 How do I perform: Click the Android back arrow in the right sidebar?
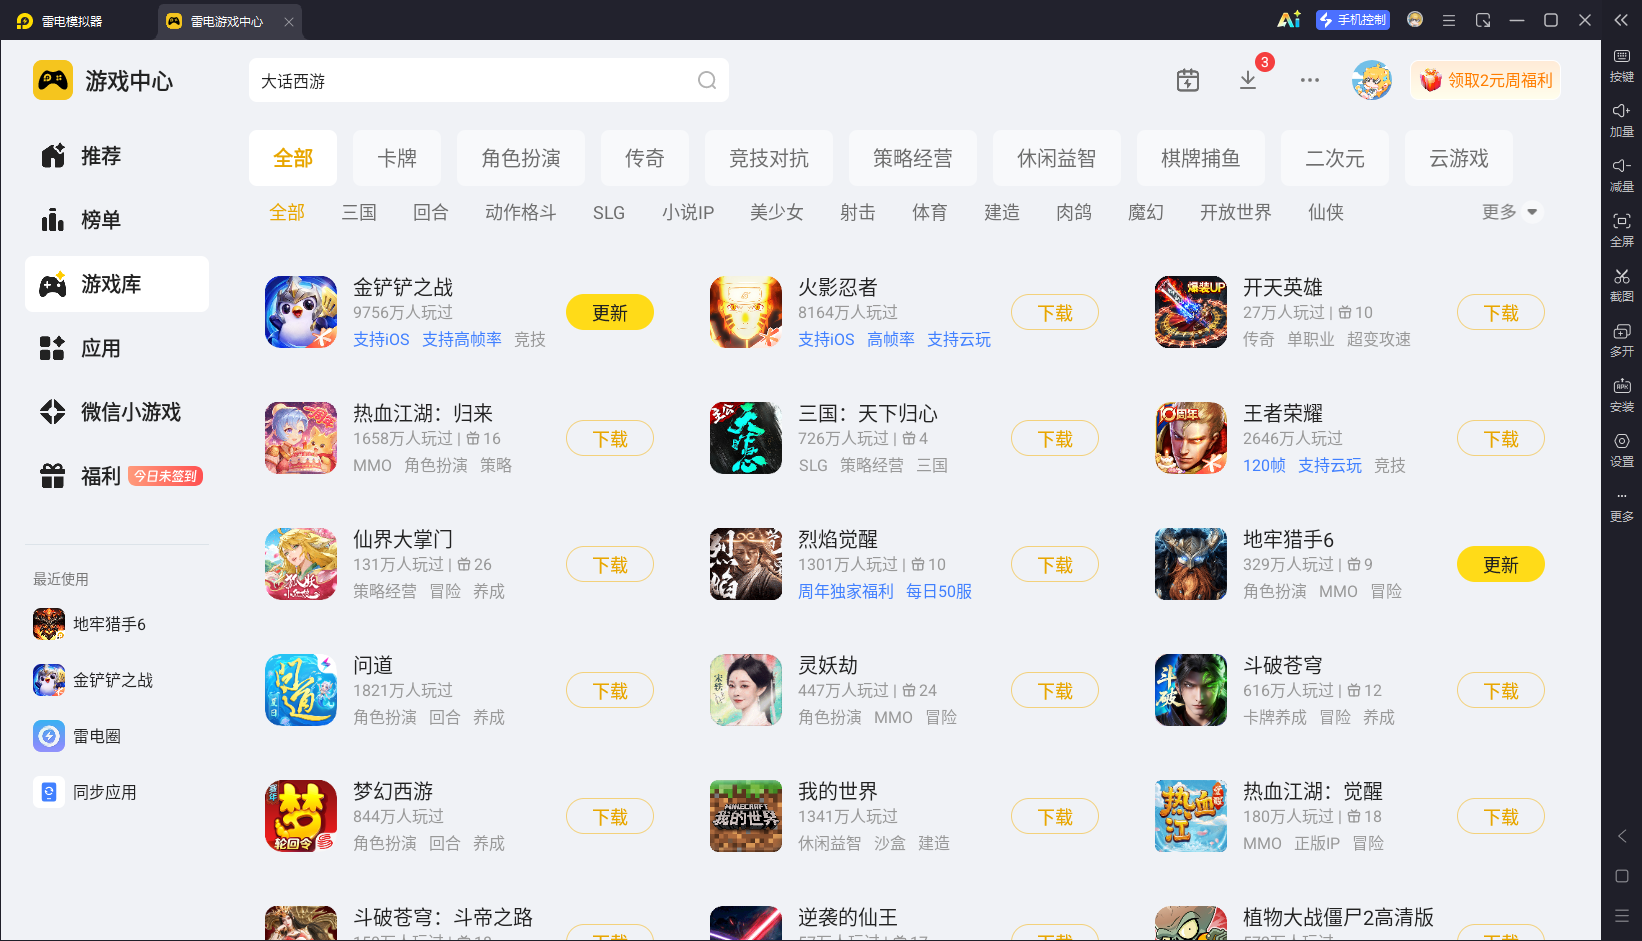(1622, 836)
